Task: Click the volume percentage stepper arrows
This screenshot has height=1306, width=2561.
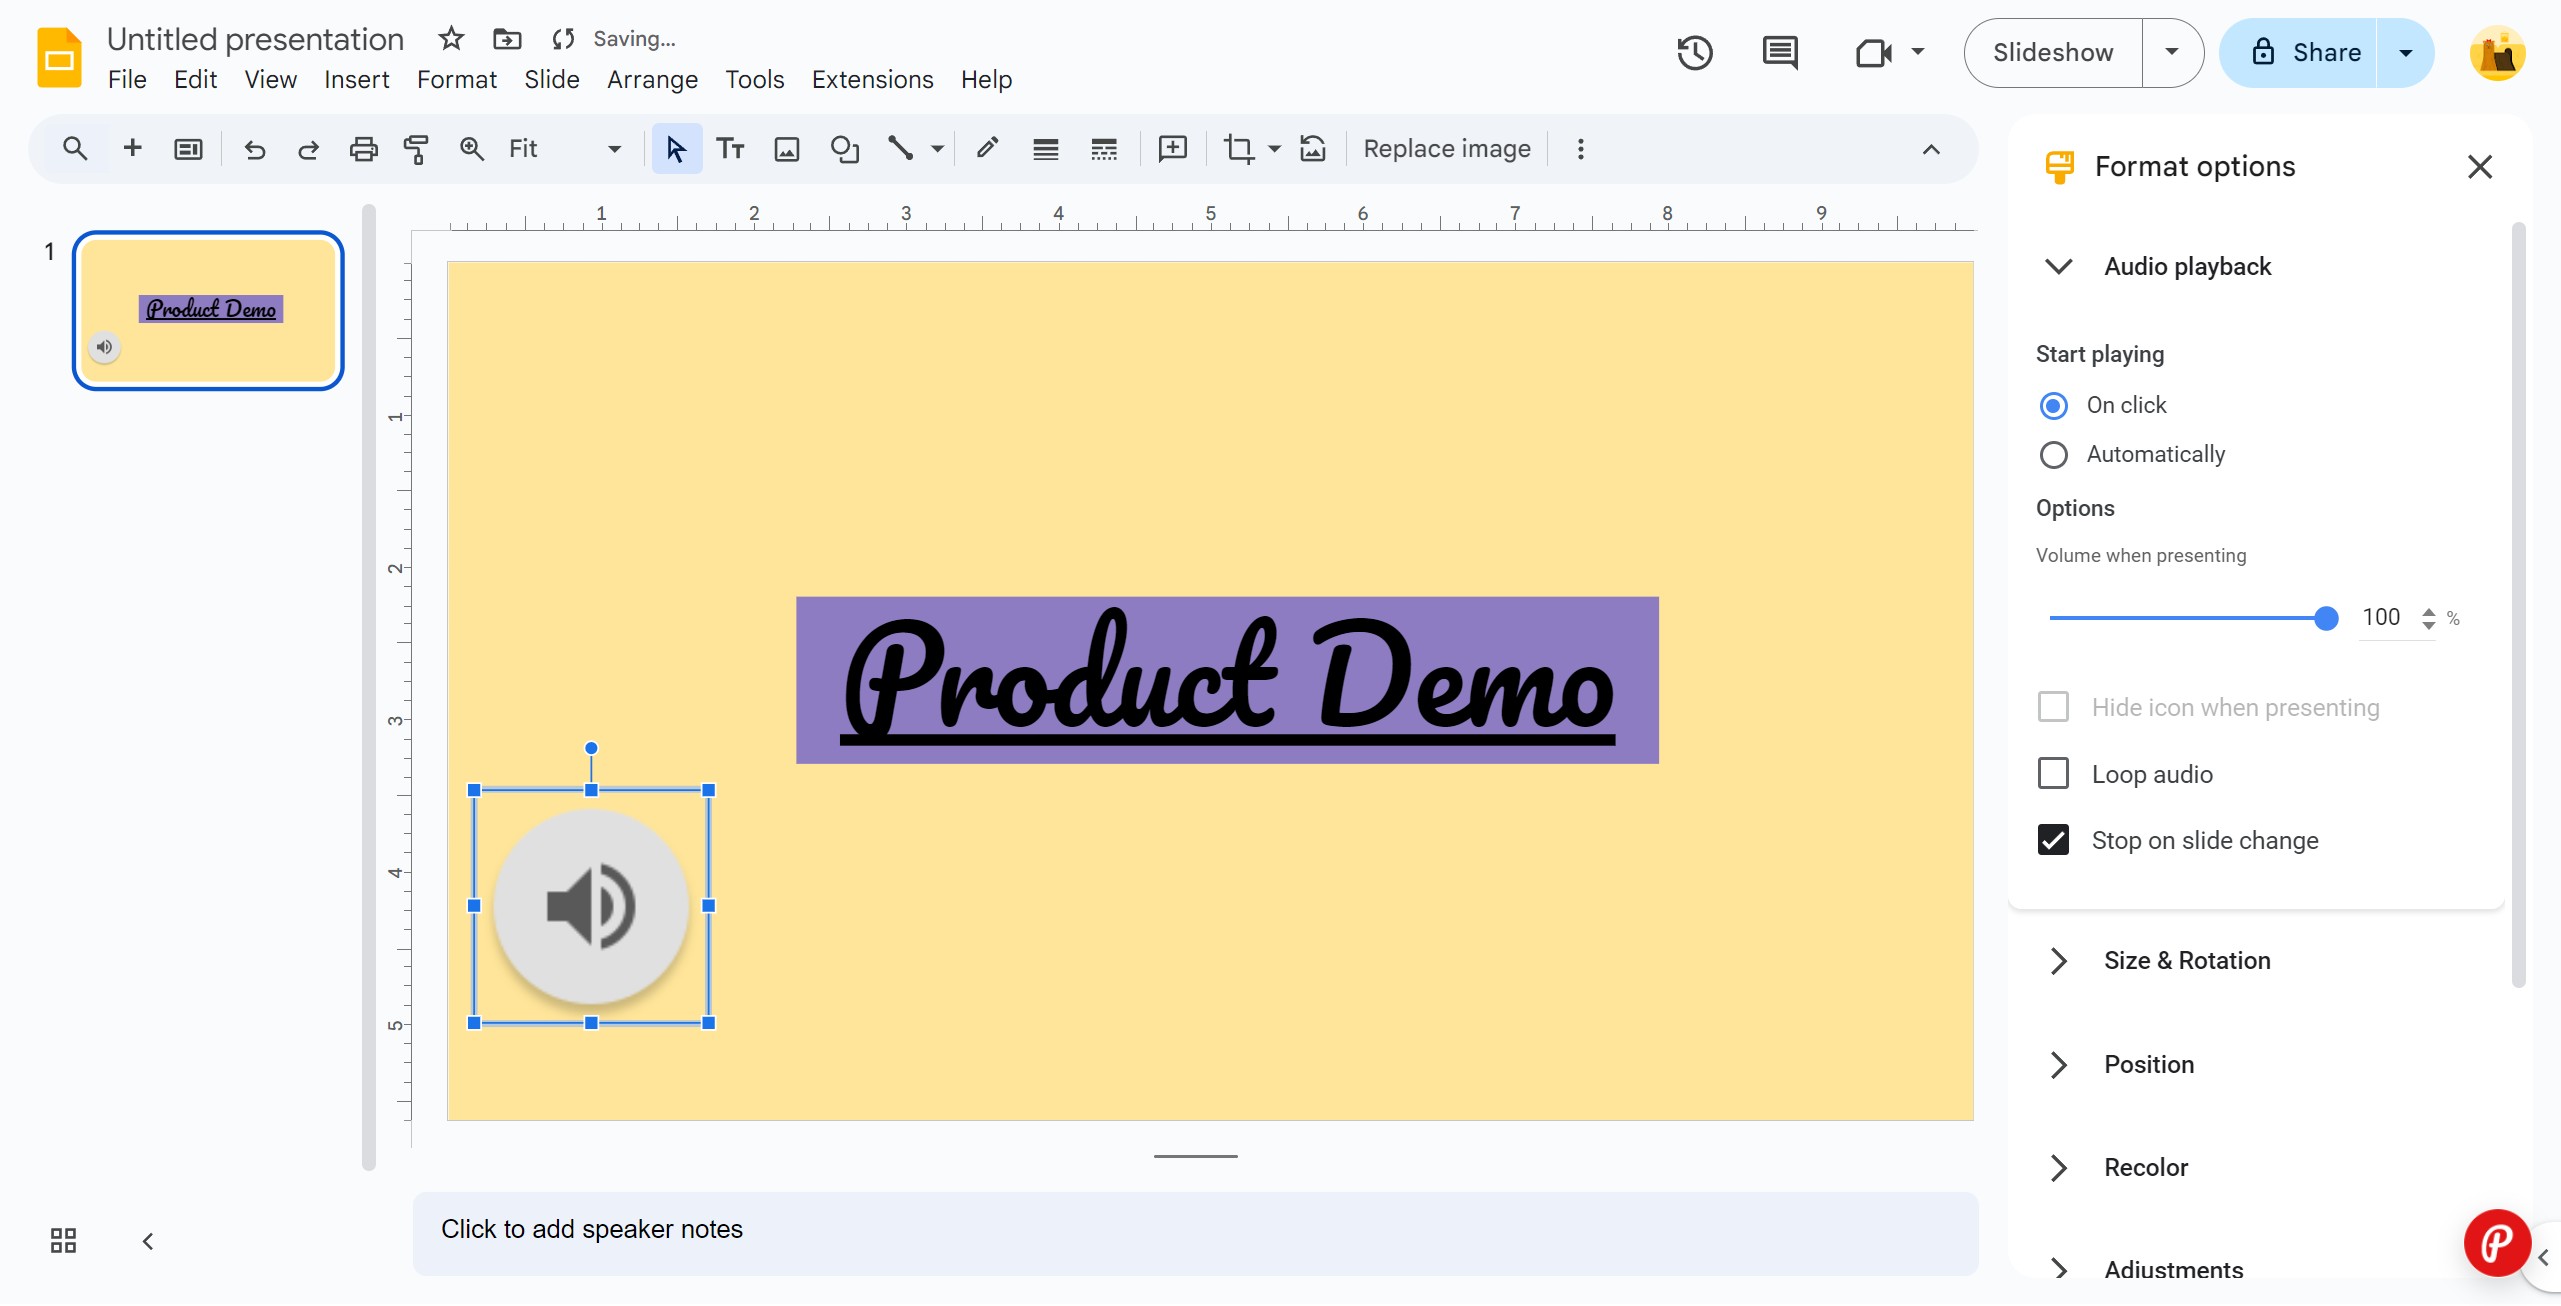Action: 2428,618
